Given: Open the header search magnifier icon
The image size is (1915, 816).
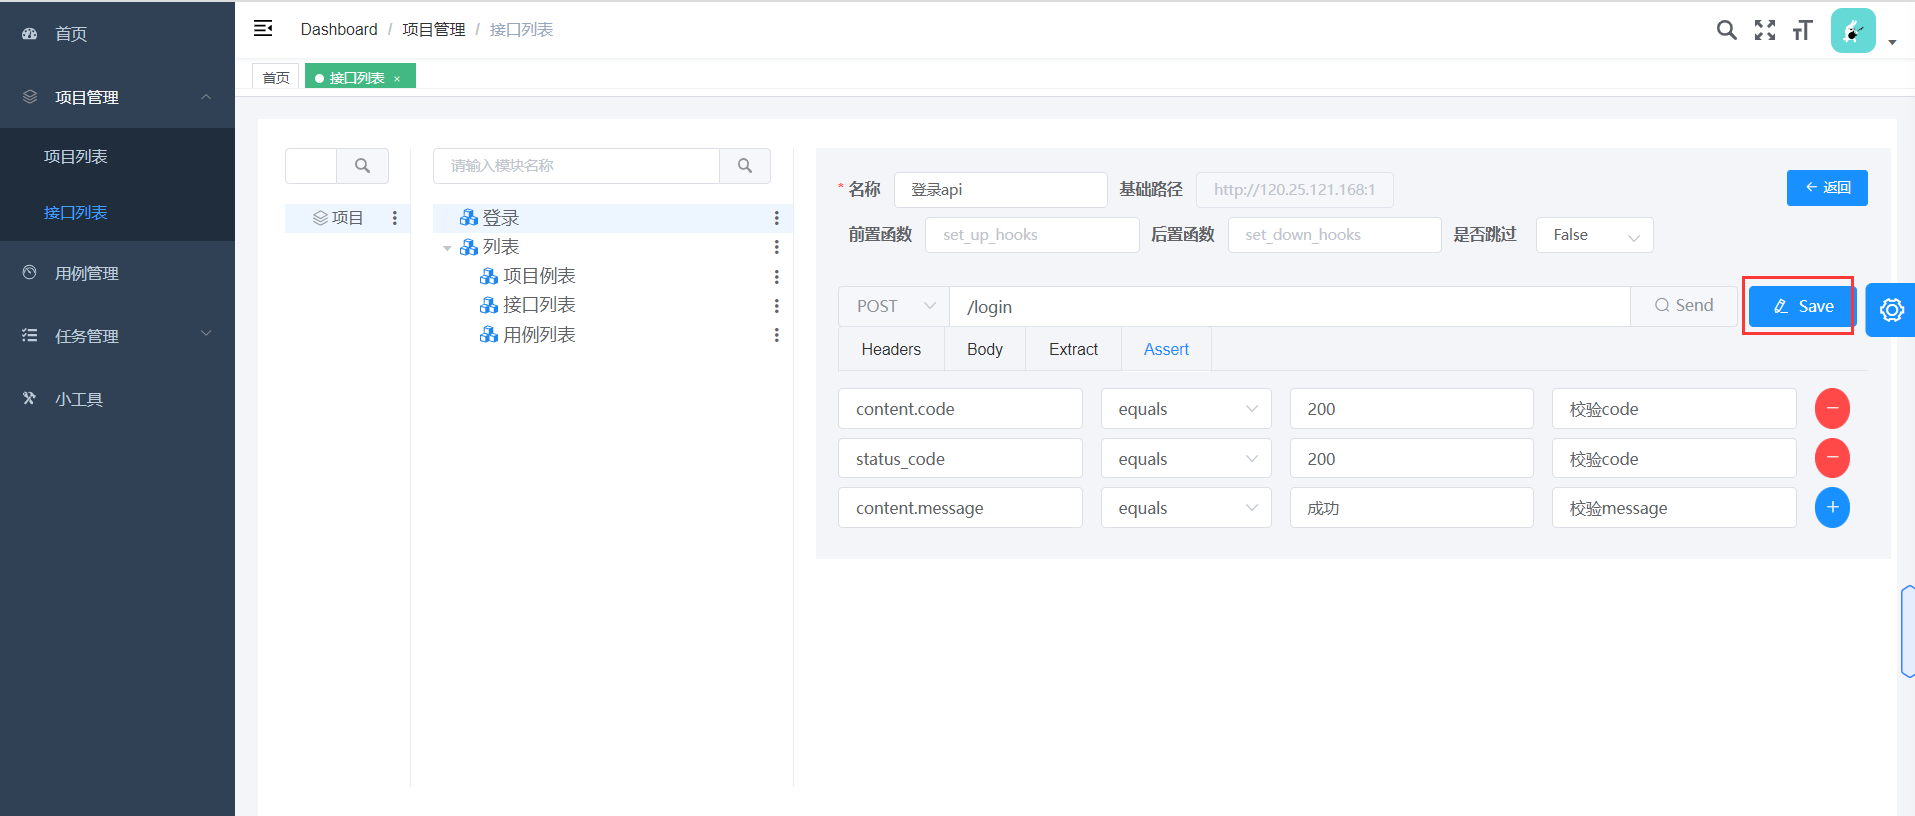Looking at the screenshot, I should coord(1726,30).
